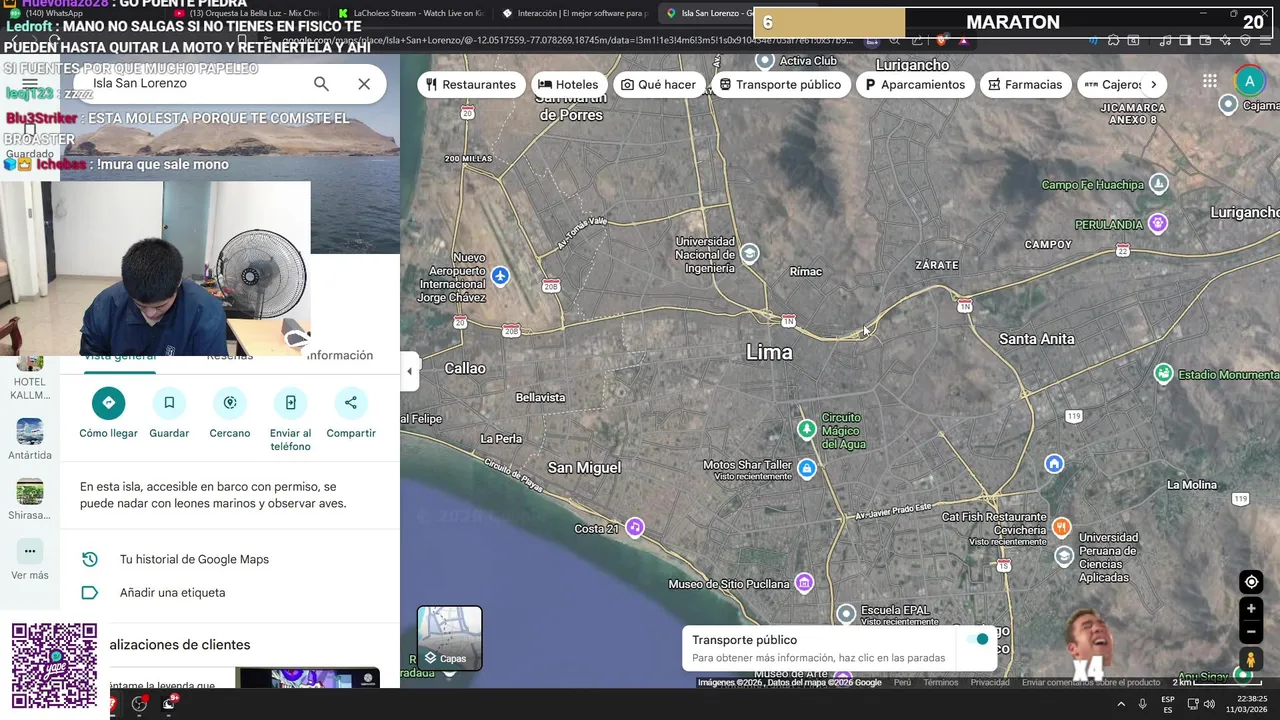Click the Compartir share icon

(351, 403)
